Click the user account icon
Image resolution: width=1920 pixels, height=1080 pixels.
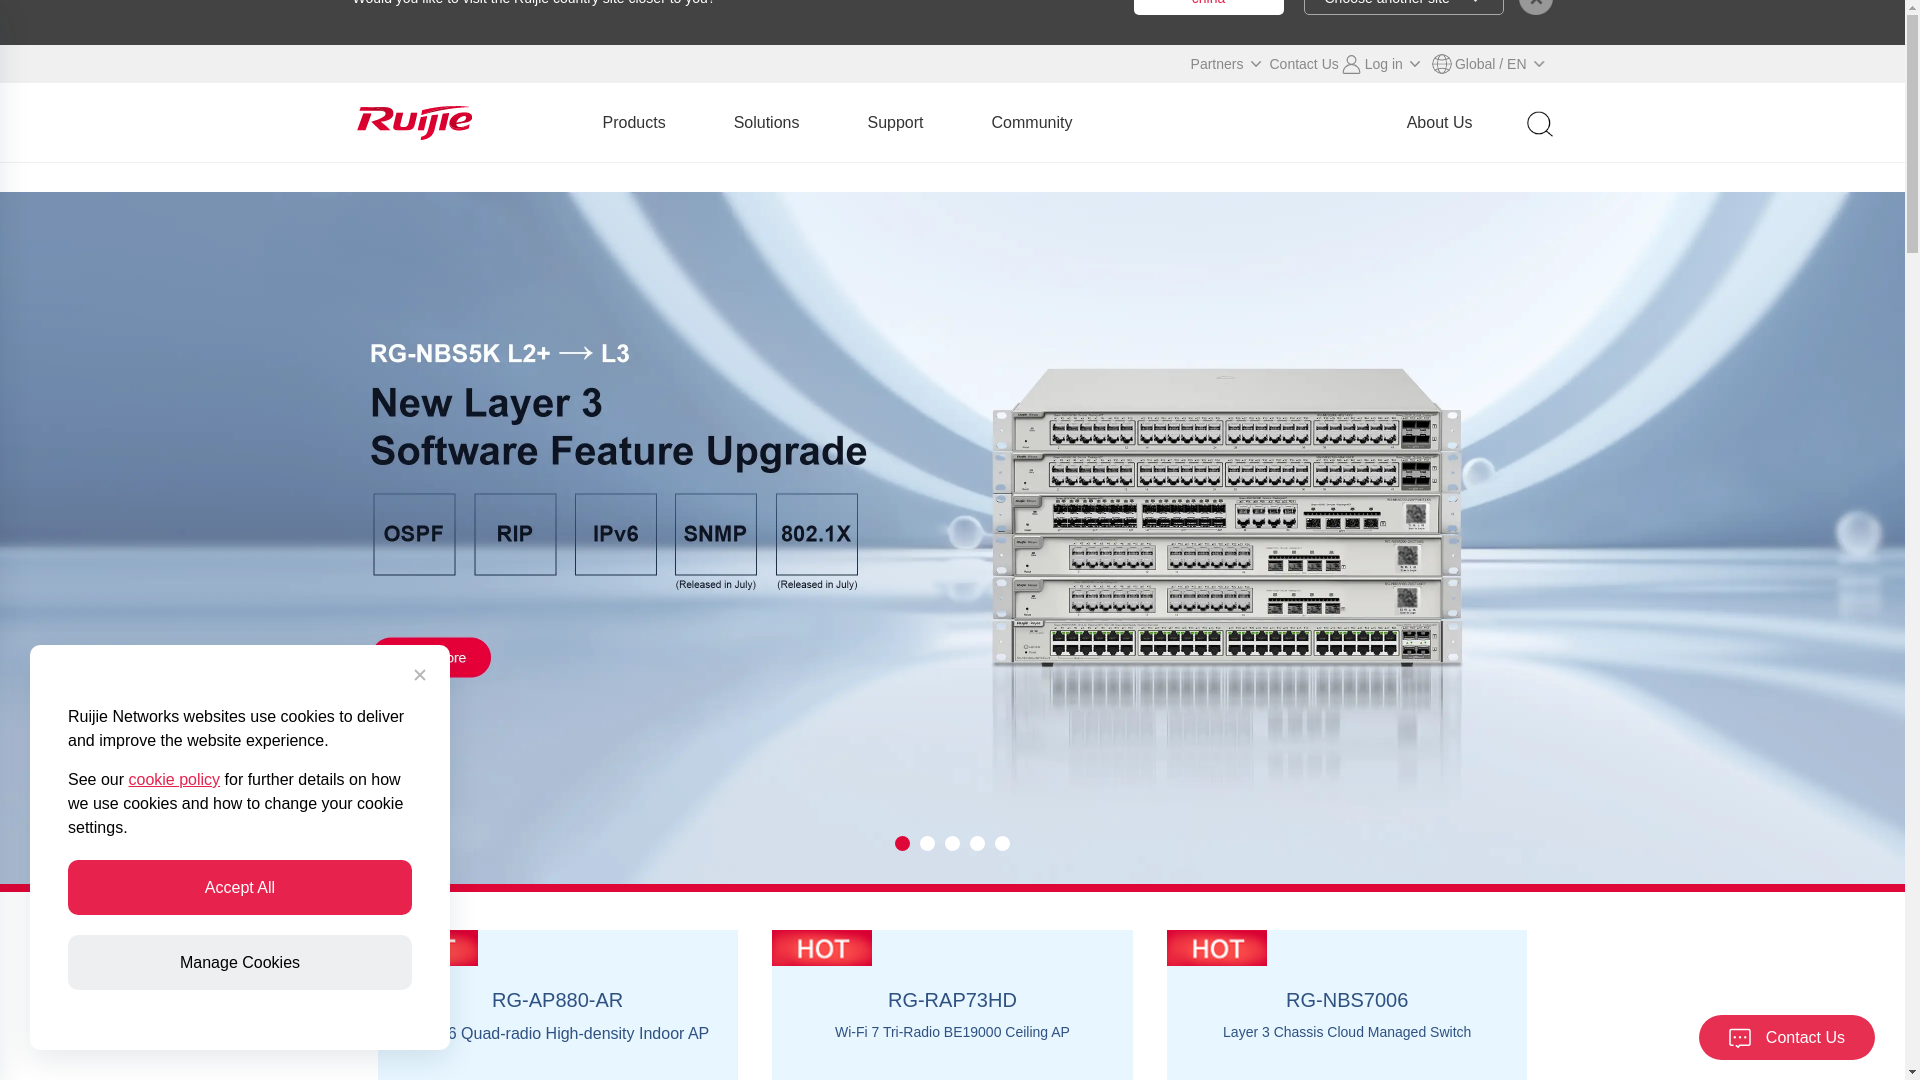(x=1351, y=64)
